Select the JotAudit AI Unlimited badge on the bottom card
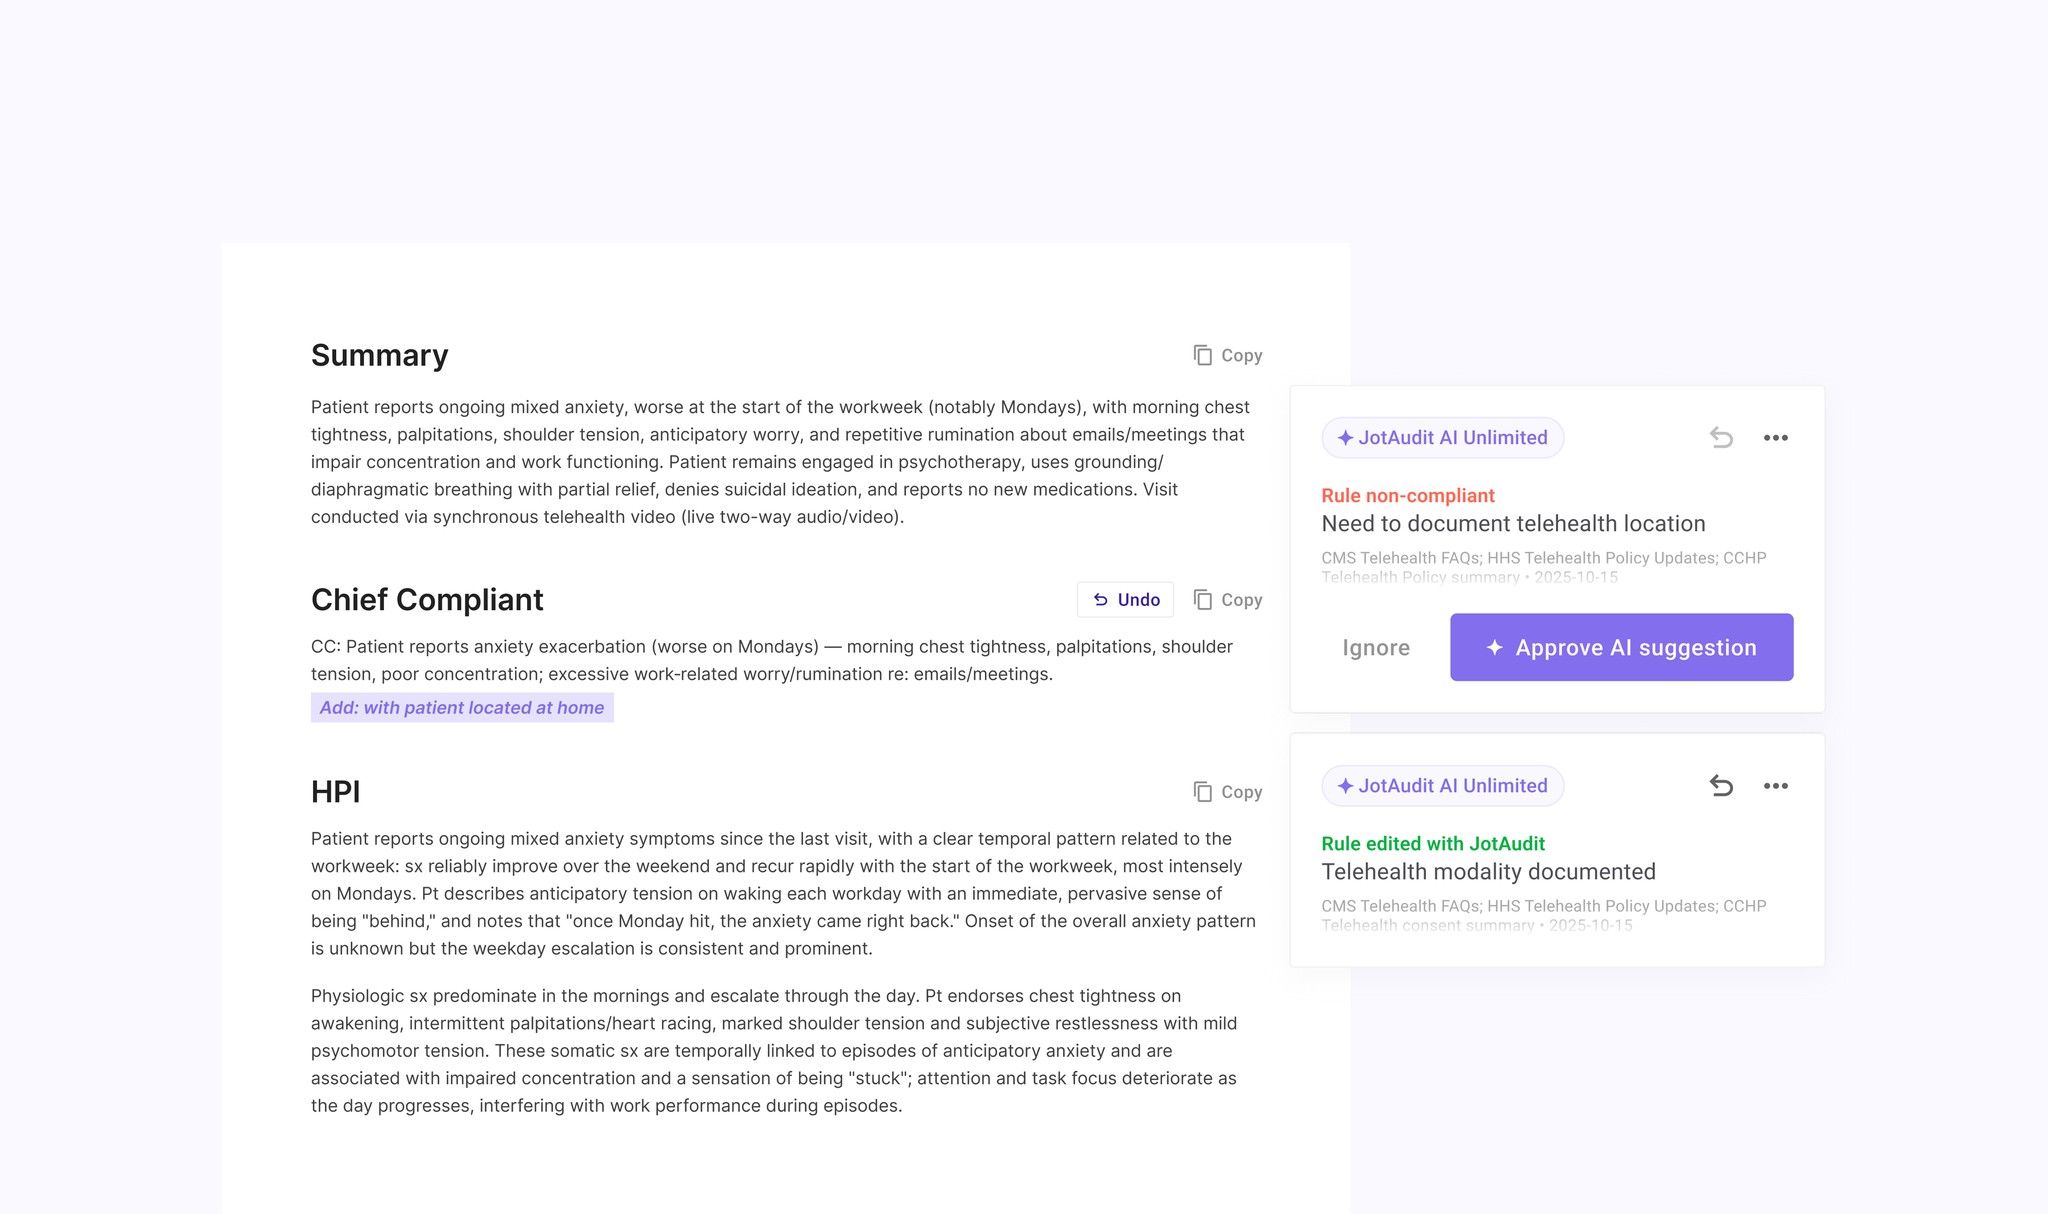Viewport: 2048px width, 1214px height. tap(1443, 786)
